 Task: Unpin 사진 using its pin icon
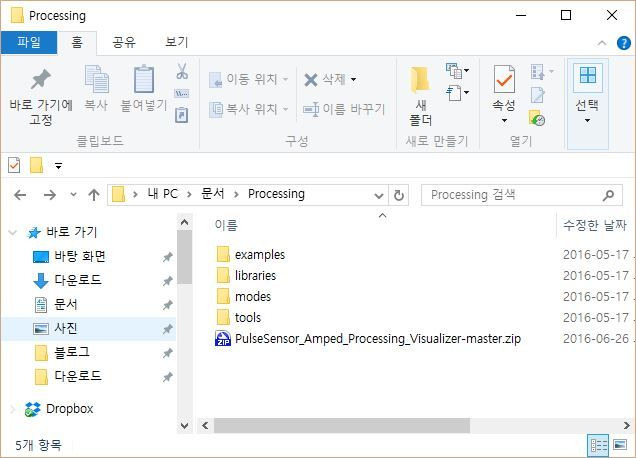(x=168, y=329)
